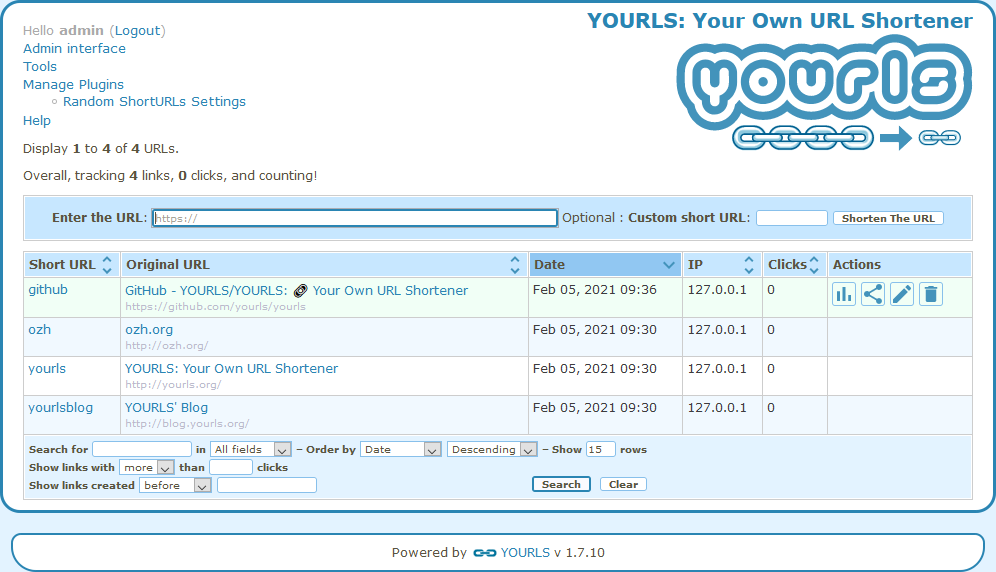Open the Tools menu link
Image resolution: width=996 pixels, height=572 pixels.
(40, 67)
